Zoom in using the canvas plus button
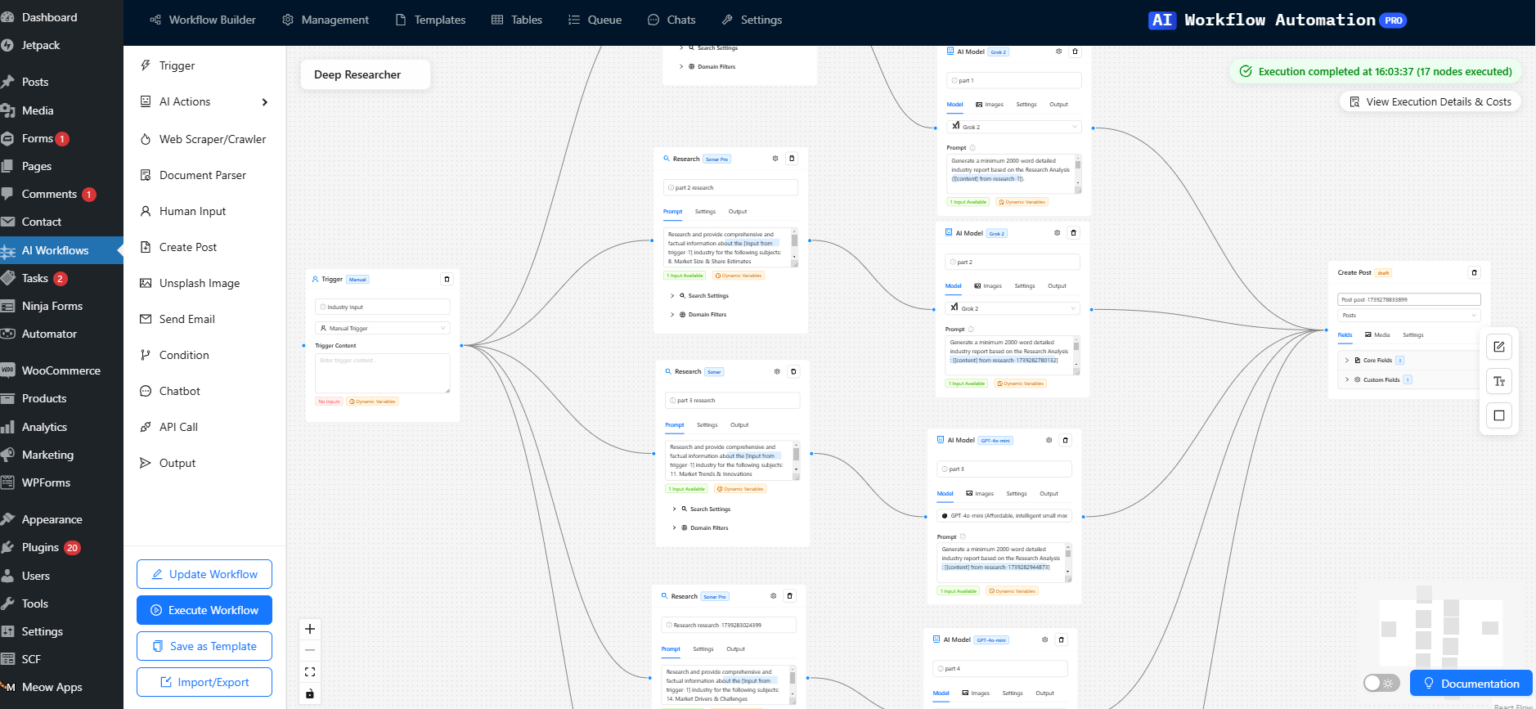Screen dimensions: 1536x709 coord(310,629)
